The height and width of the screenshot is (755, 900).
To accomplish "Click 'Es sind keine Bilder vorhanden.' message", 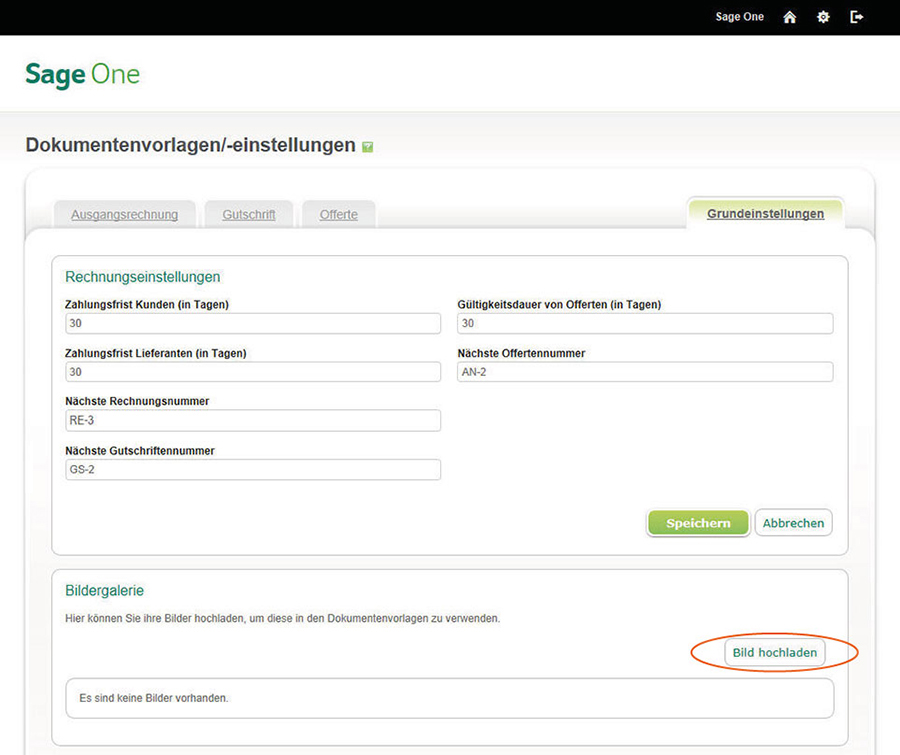I will [x=154, y=698].
